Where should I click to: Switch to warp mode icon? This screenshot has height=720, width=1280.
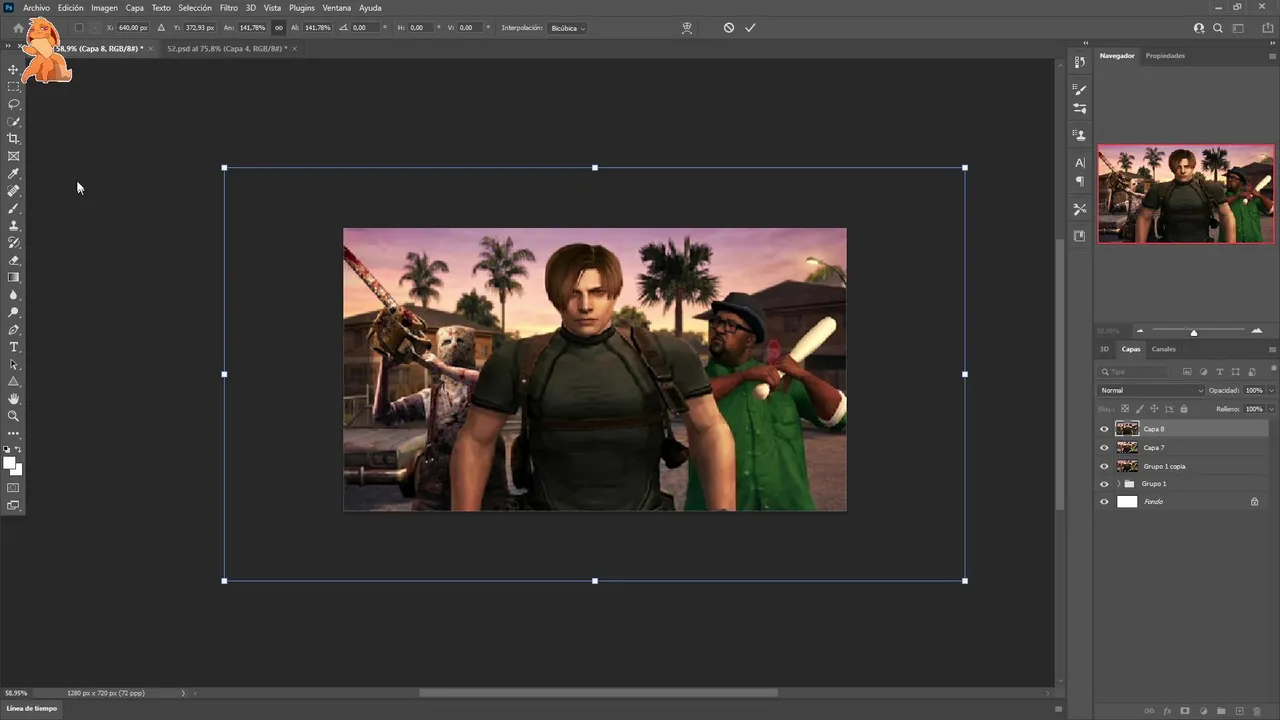point(687,28)
